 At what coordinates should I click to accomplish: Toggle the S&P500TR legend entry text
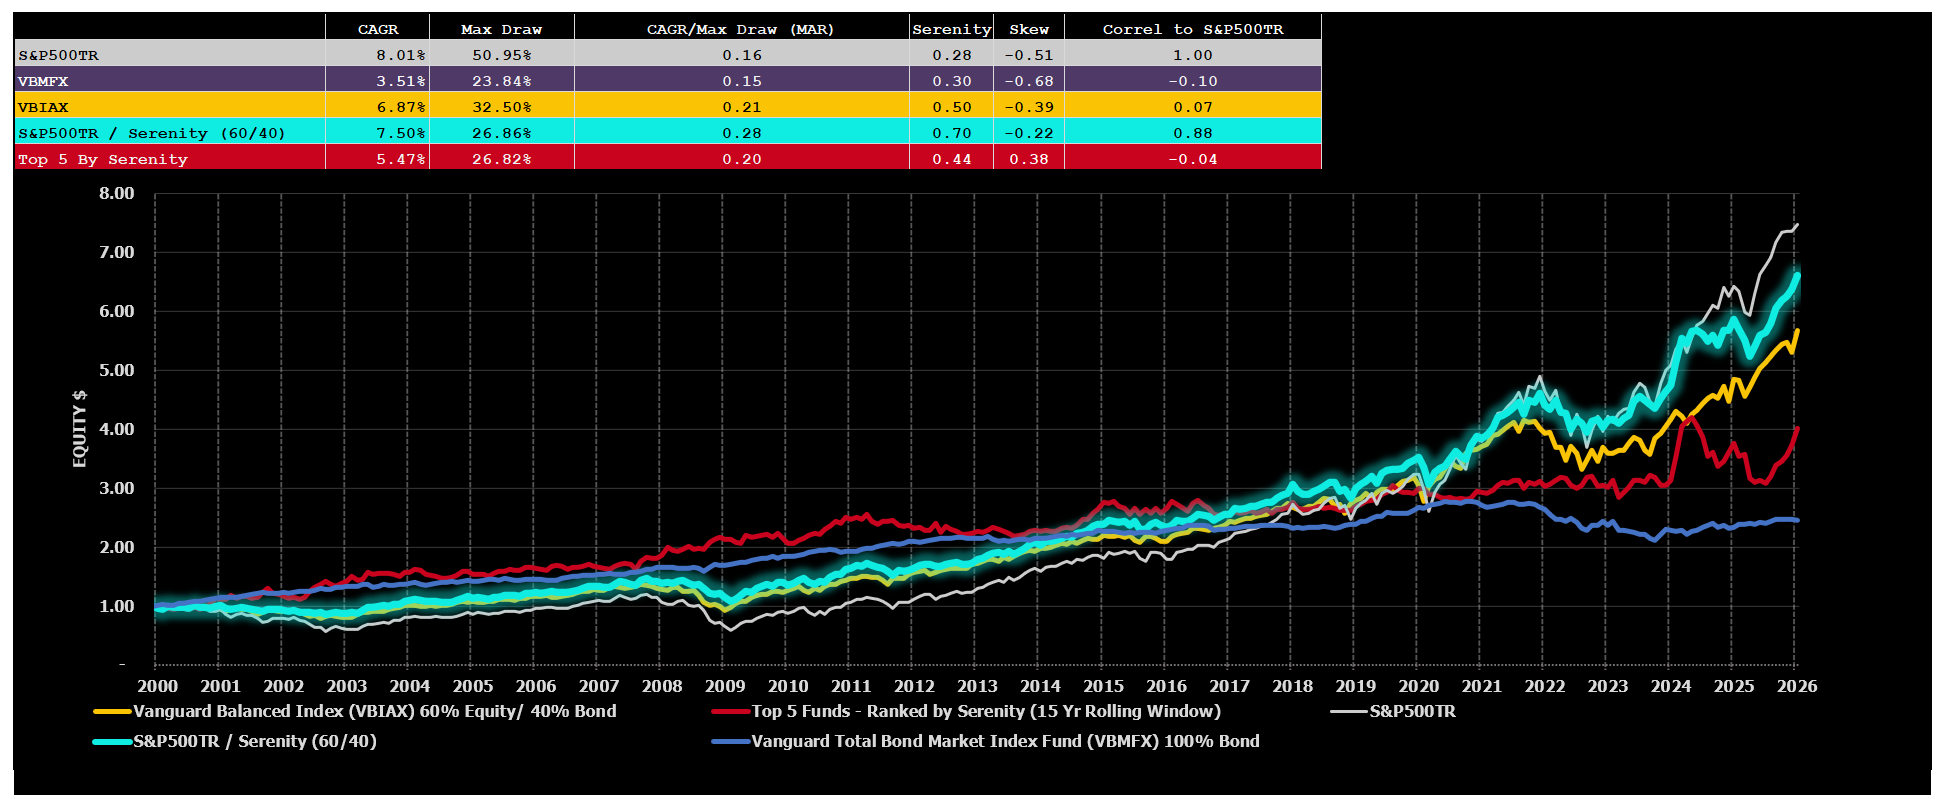pos(1412,712)
